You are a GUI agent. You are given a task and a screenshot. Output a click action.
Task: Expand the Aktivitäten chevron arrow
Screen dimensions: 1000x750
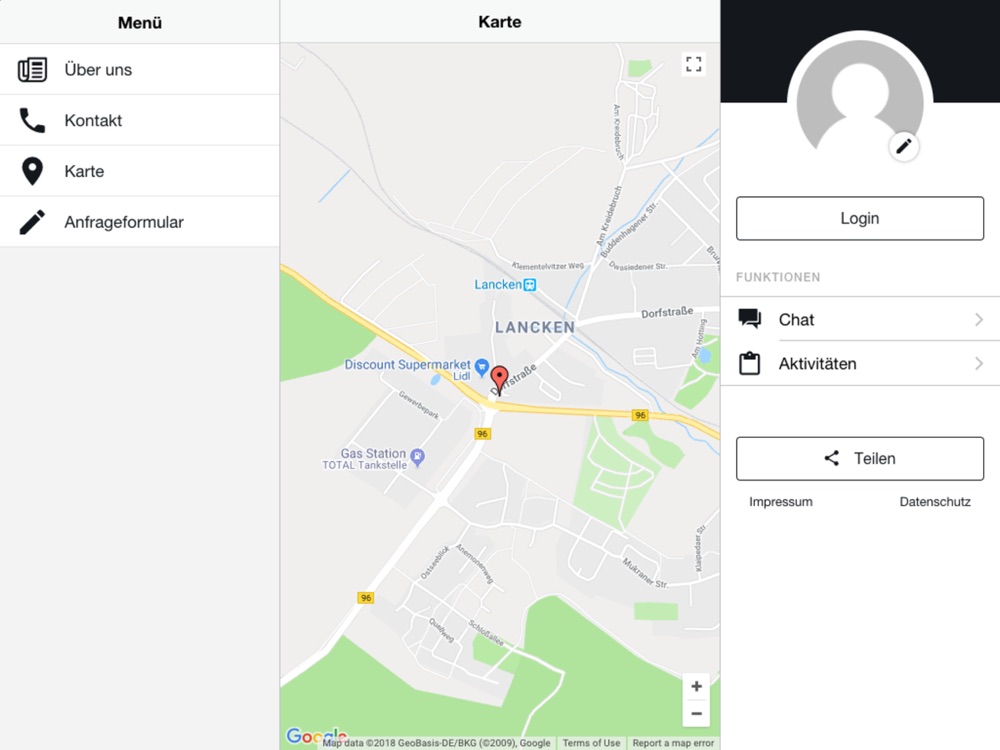pos(979,364)
